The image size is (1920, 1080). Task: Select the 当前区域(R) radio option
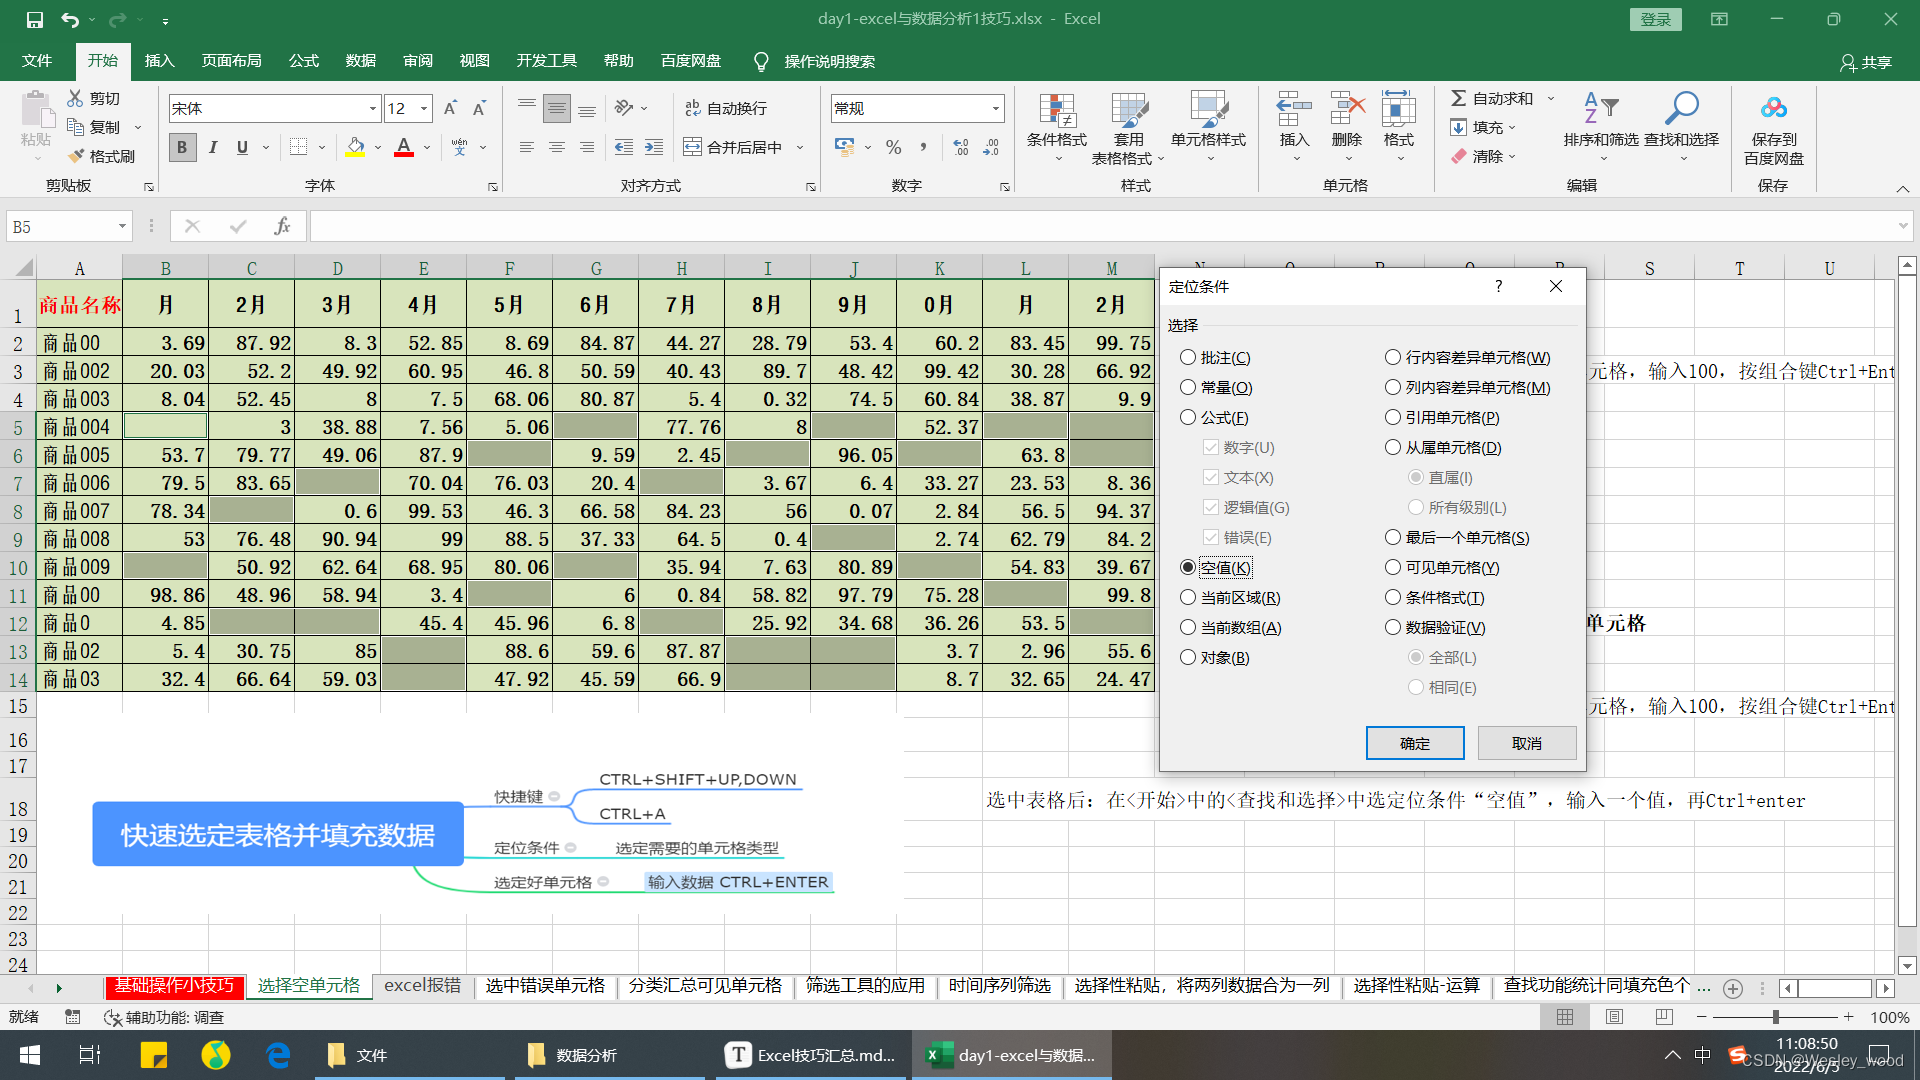tap(1188, 598)
